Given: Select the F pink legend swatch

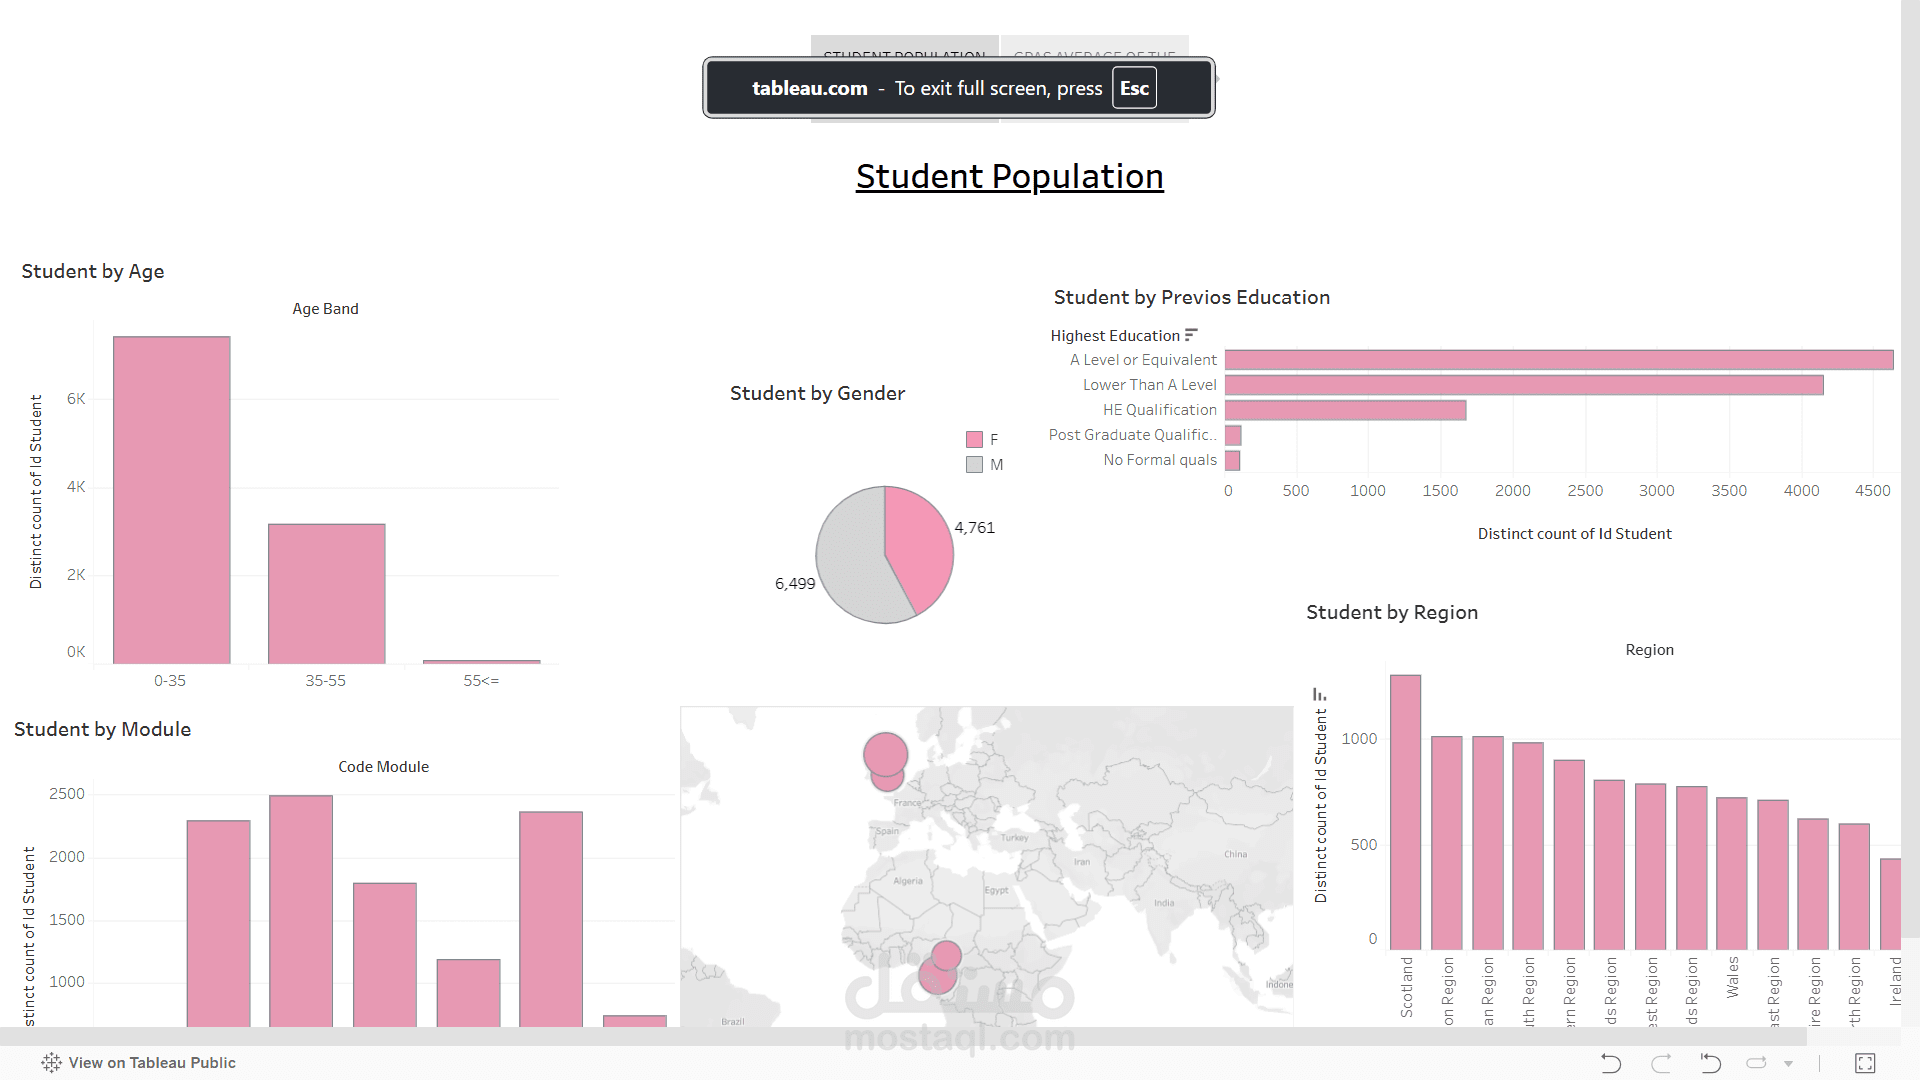Looking at the screenshot, I should (x=974, y=440).
